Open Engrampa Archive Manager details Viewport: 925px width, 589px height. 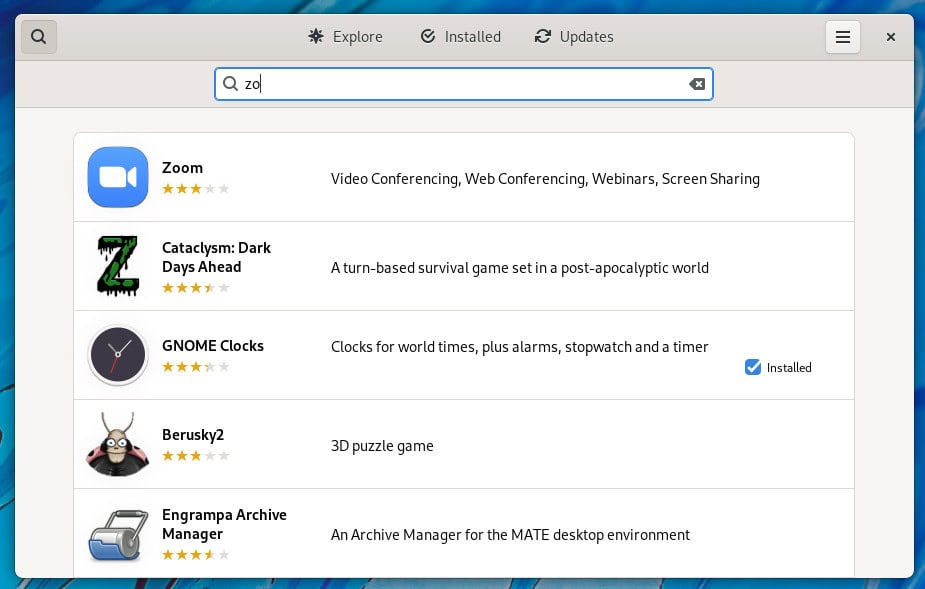[464, 534]
